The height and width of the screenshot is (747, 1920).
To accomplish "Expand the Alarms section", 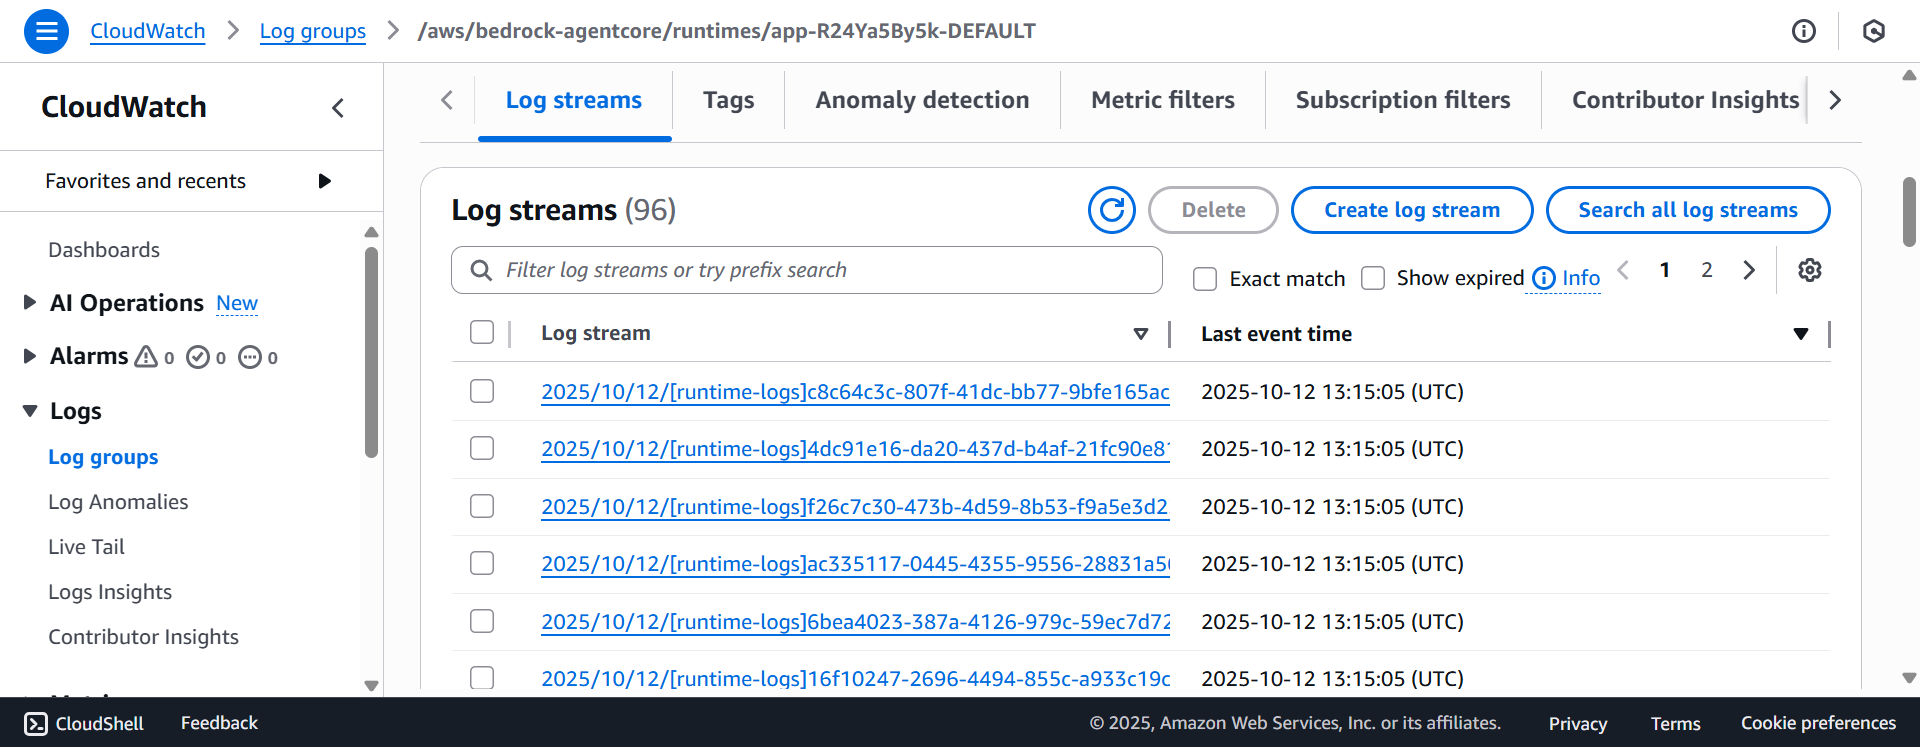I will (x=30, y=355).
